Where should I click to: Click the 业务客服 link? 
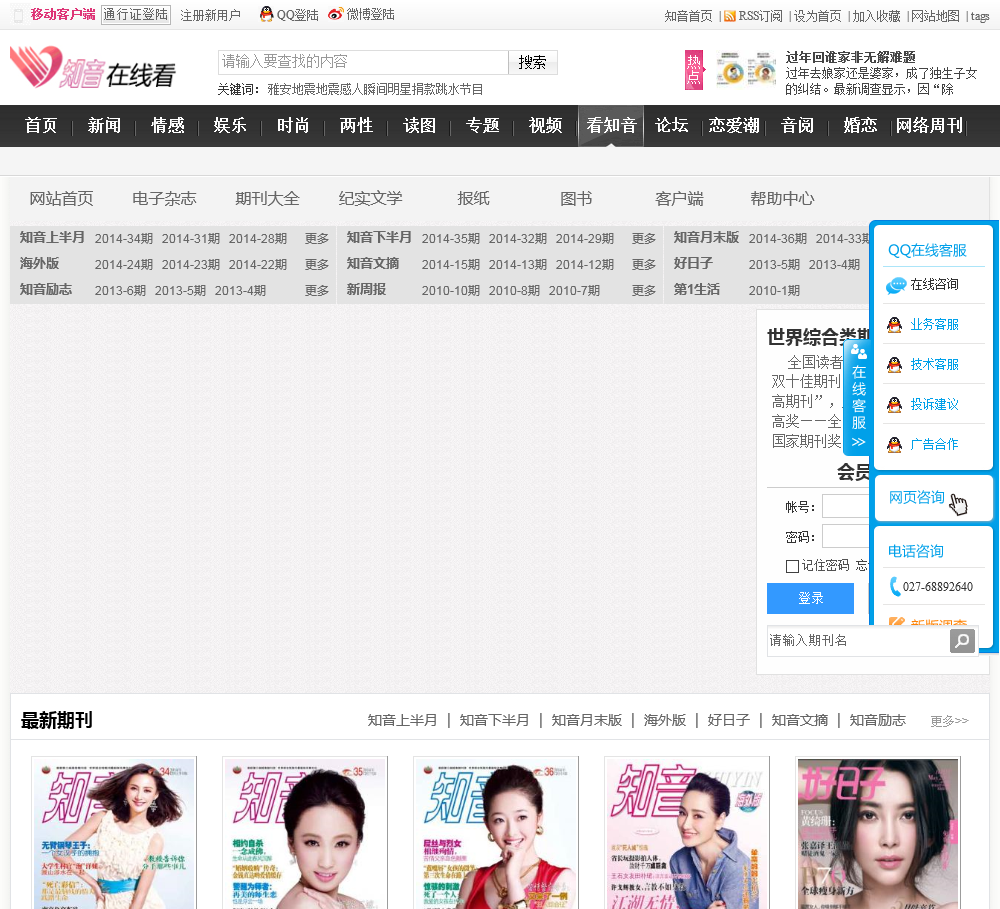[934, 325]
